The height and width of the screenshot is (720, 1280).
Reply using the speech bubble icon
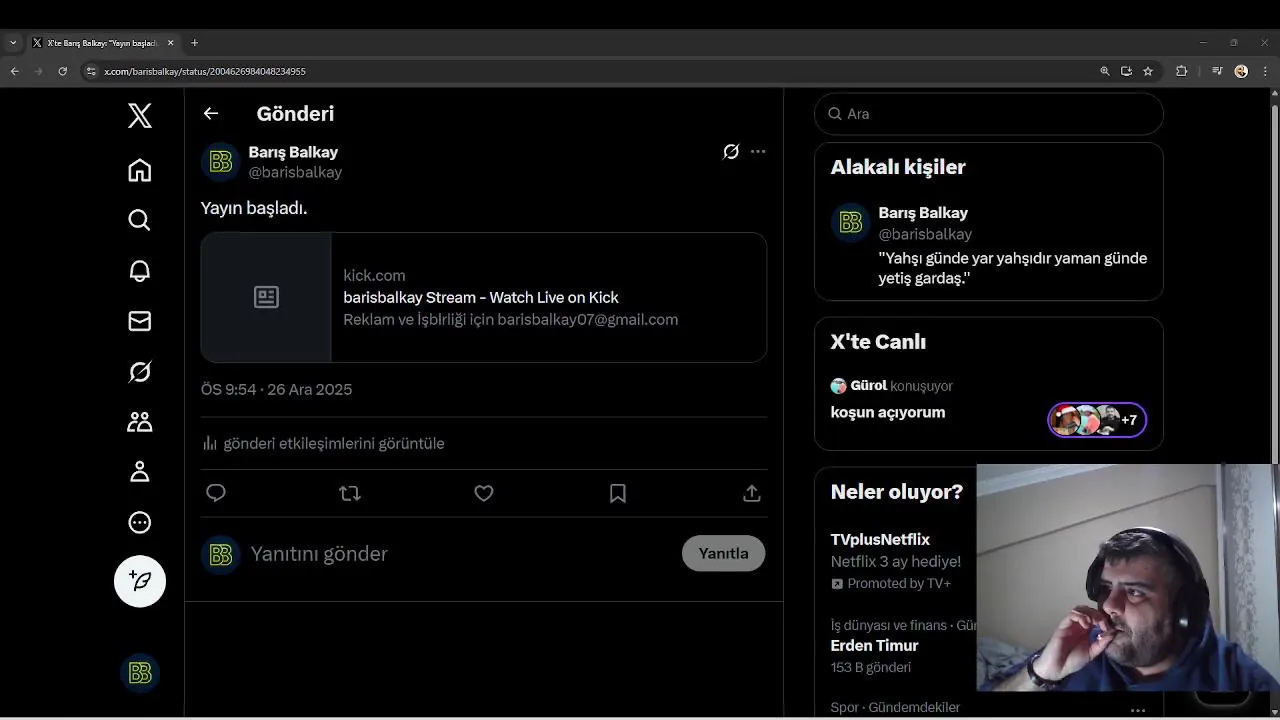[216, 493]
